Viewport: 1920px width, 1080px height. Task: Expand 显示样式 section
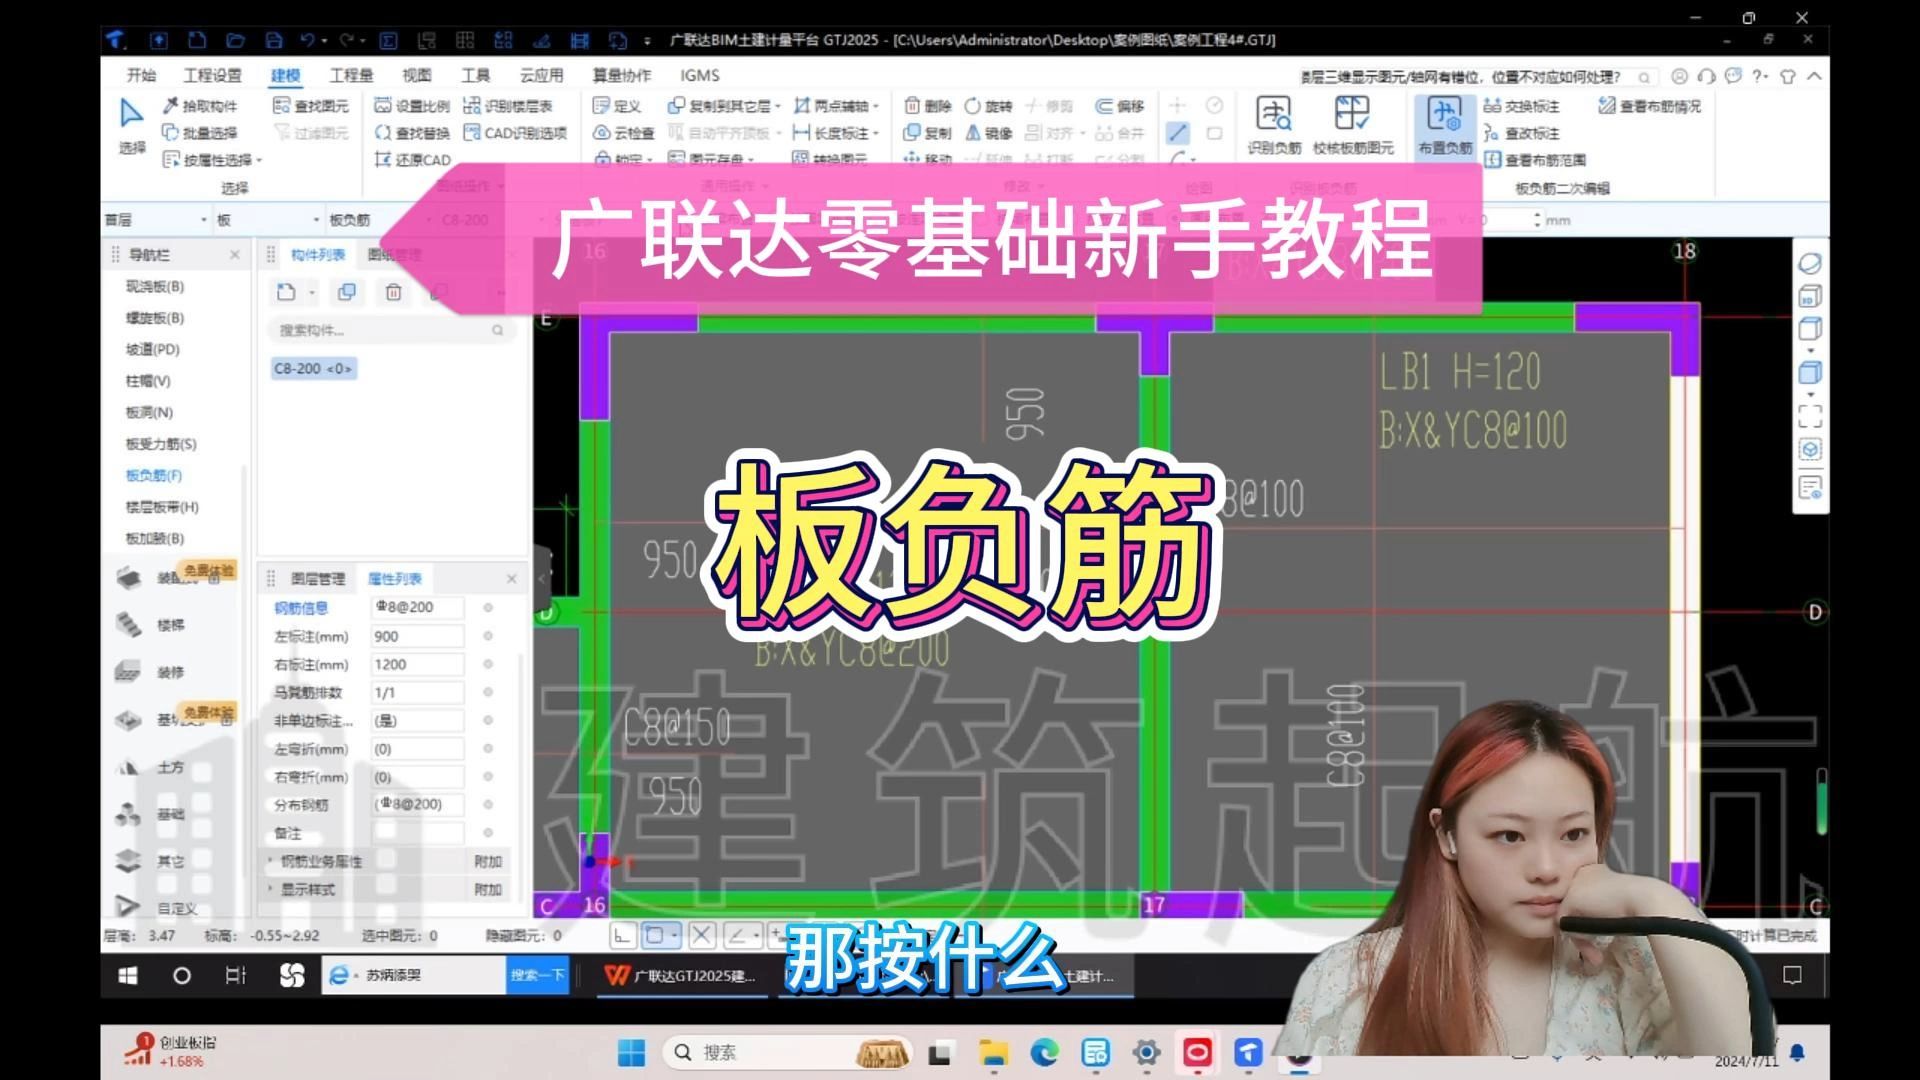(x=270, y=889)
